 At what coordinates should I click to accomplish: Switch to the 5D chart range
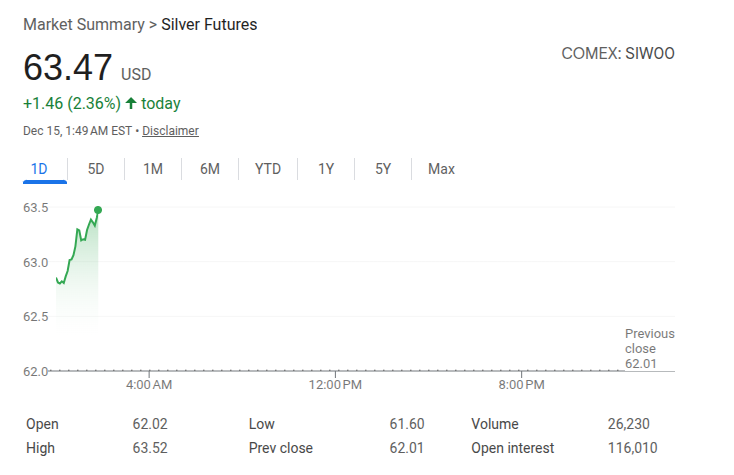point(96,169)
